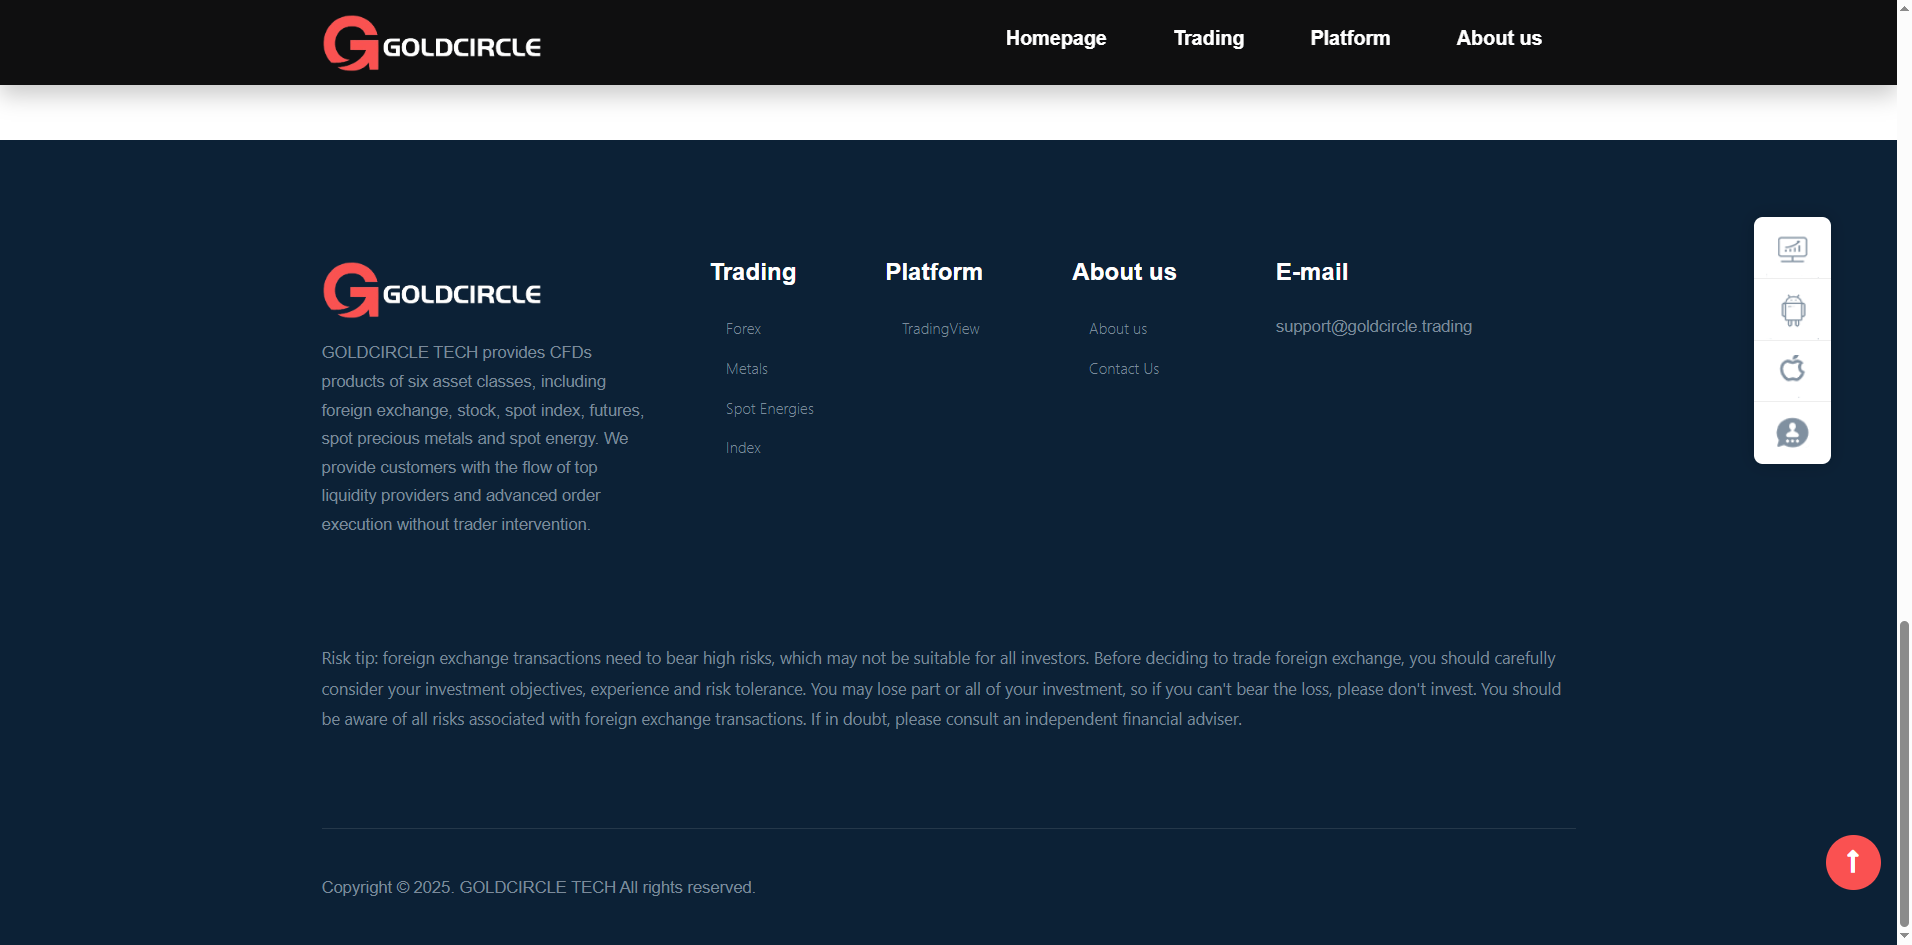Click the GoldCircle logo in the footer

click(432, 290)
